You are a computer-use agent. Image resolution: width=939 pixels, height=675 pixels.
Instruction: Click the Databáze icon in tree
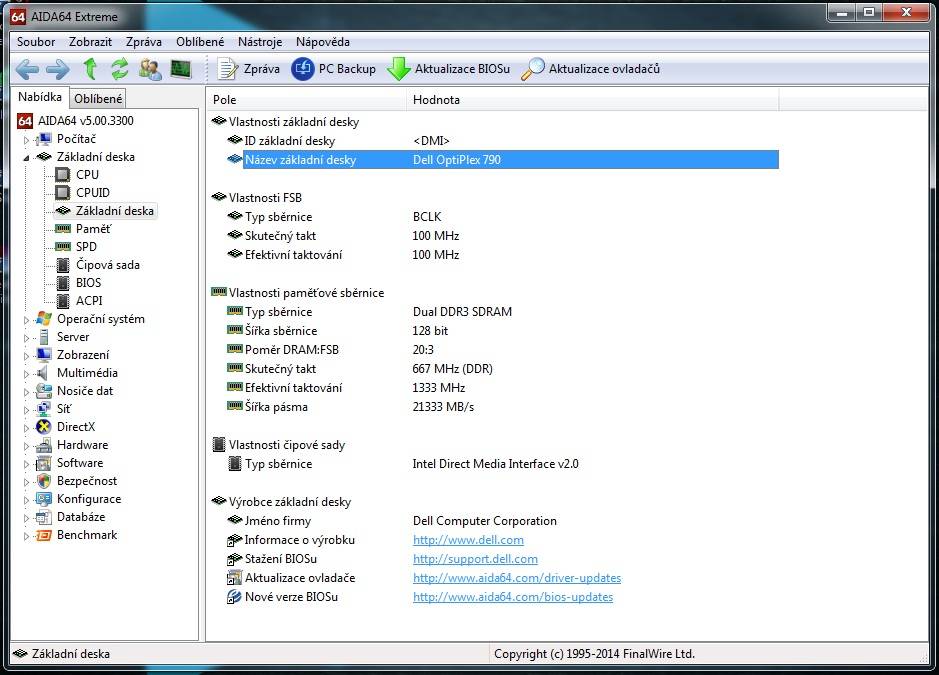pyautogui.click(x=44, y=517)
